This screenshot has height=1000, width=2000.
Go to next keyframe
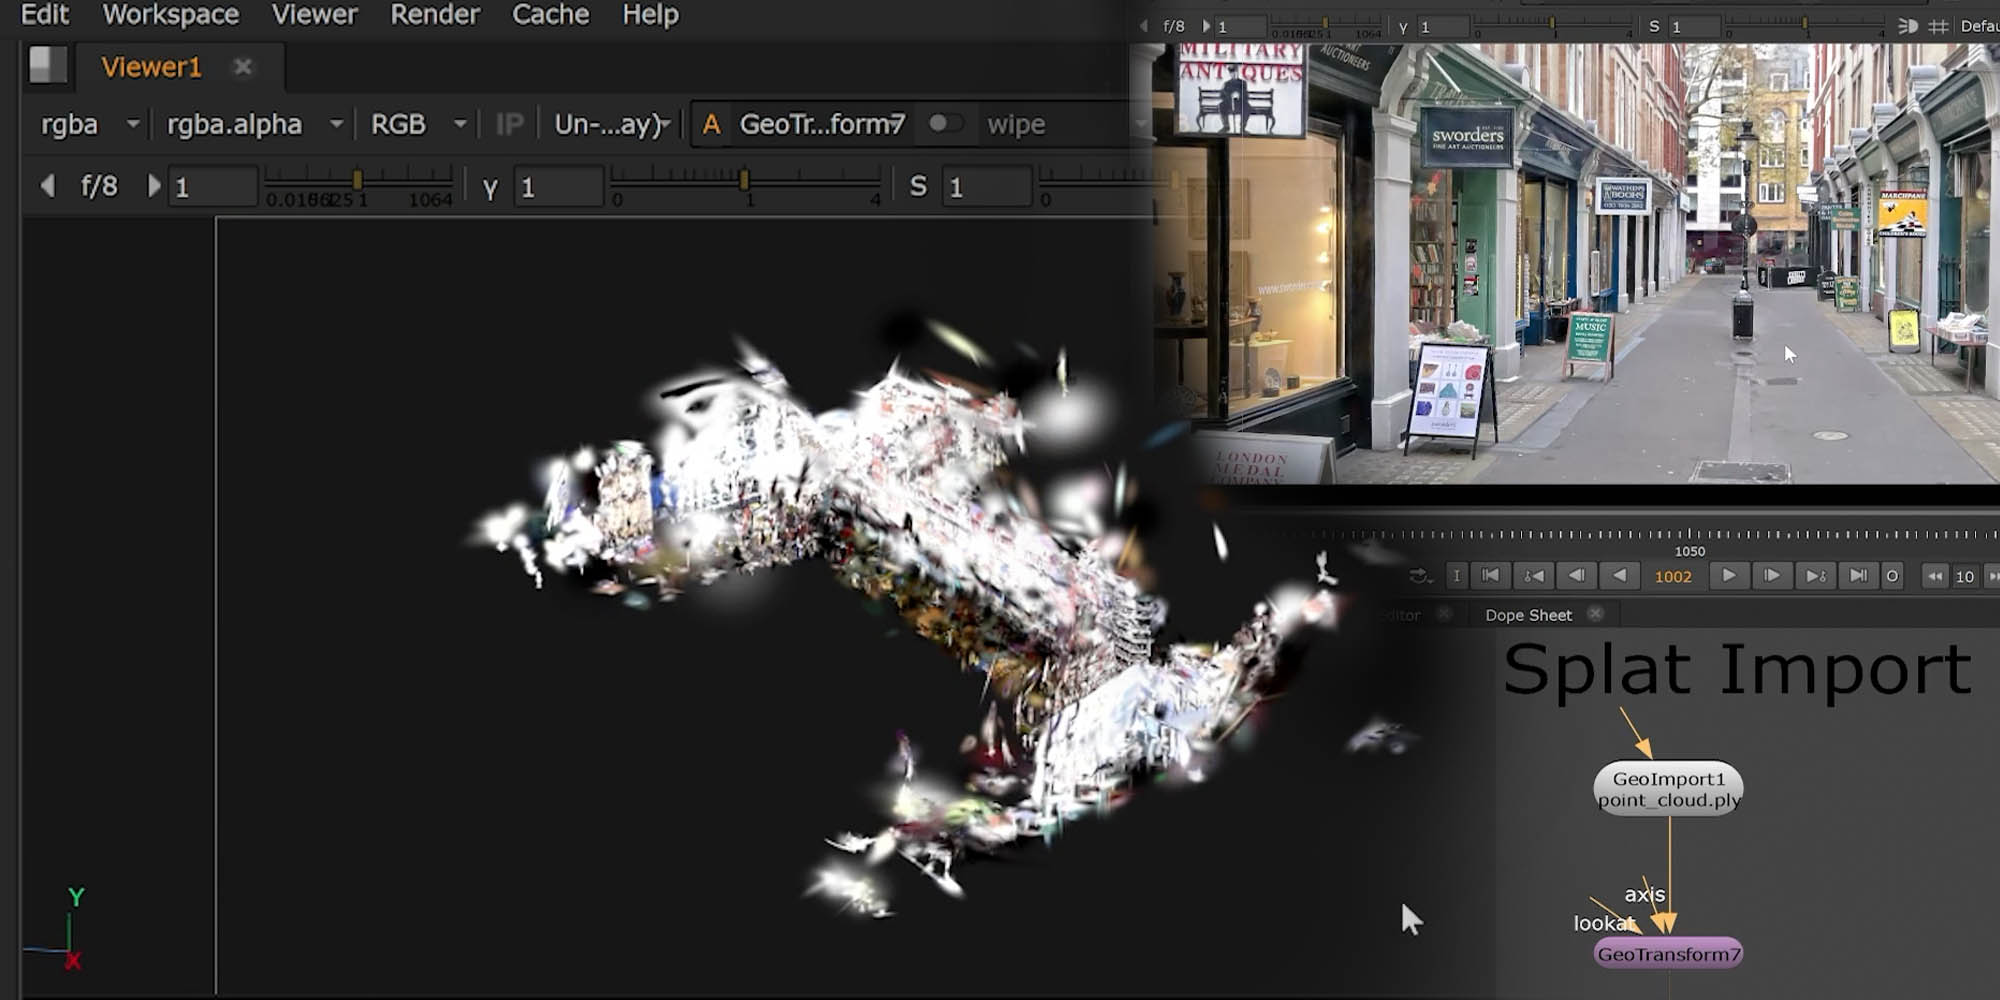click(x=1815, y=575)
